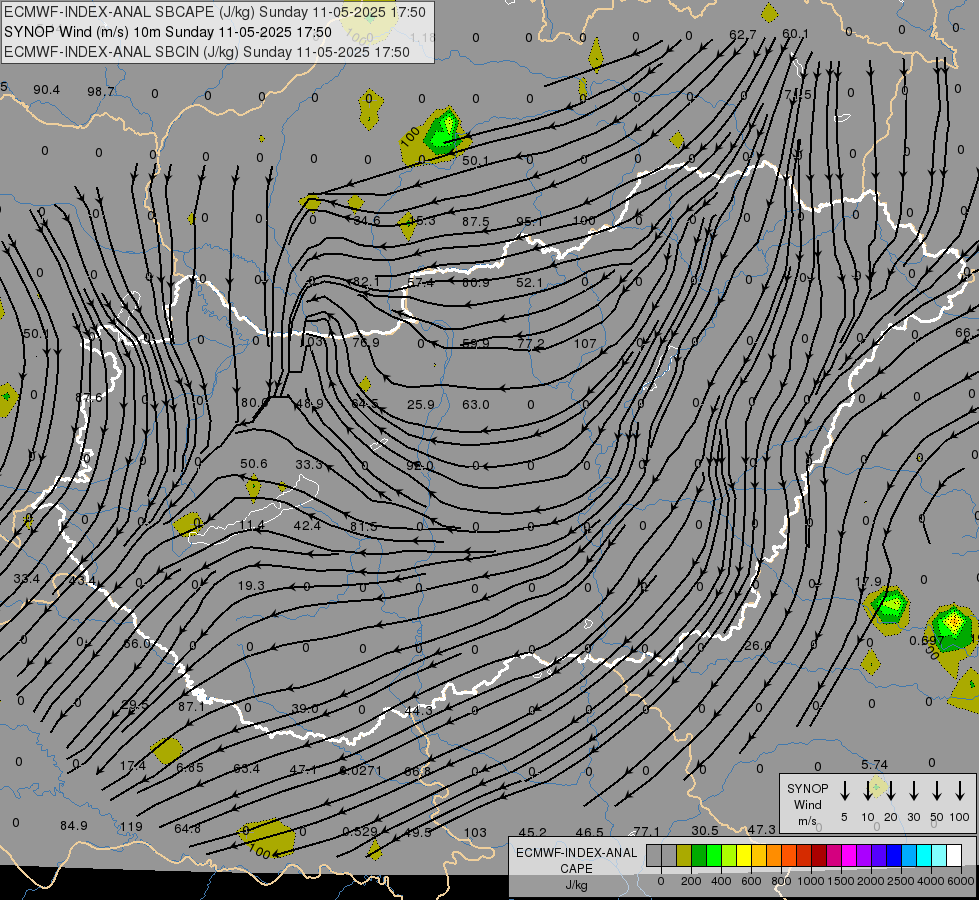
Task: Click the 6000 tick label on the colorbar
Action: click(961, 881)
